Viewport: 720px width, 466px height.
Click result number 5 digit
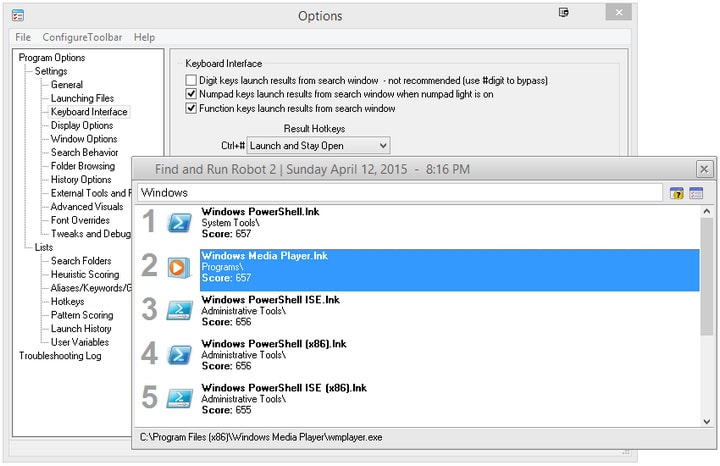coord(149,398)
